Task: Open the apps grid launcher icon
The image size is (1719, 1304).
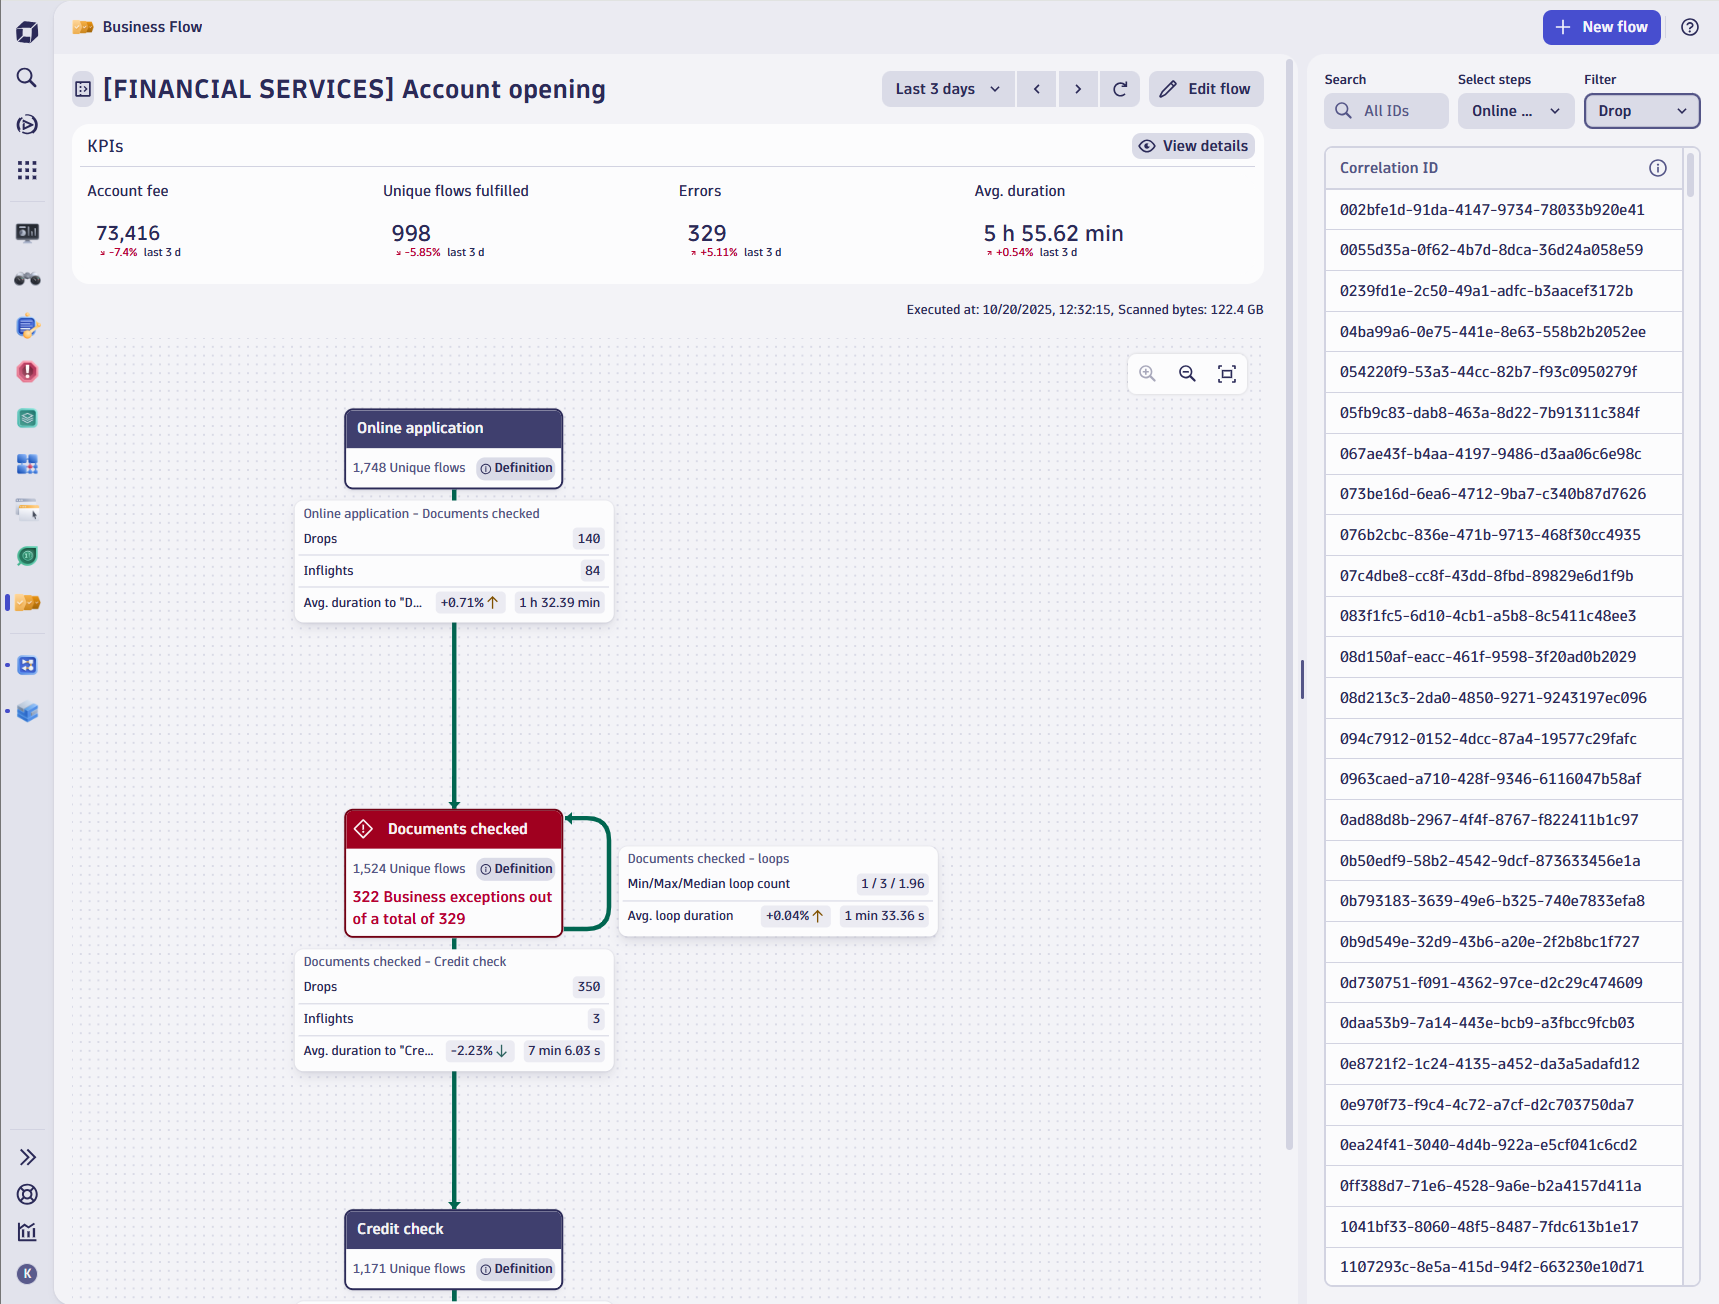Action: click(27, 170)
